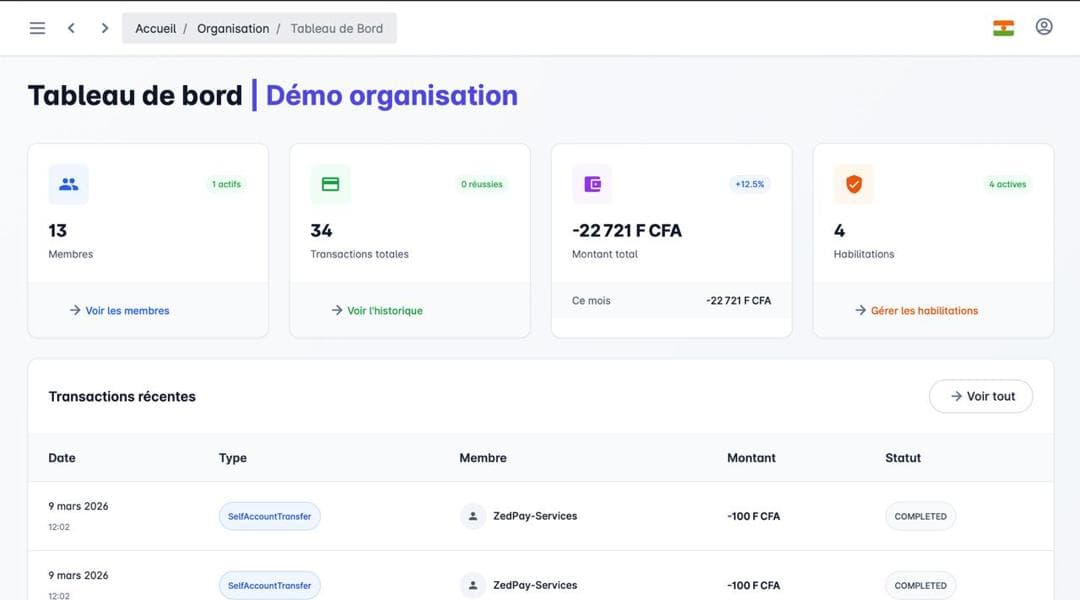Click the 'Transactions récentes' heading

pos(122,396)
